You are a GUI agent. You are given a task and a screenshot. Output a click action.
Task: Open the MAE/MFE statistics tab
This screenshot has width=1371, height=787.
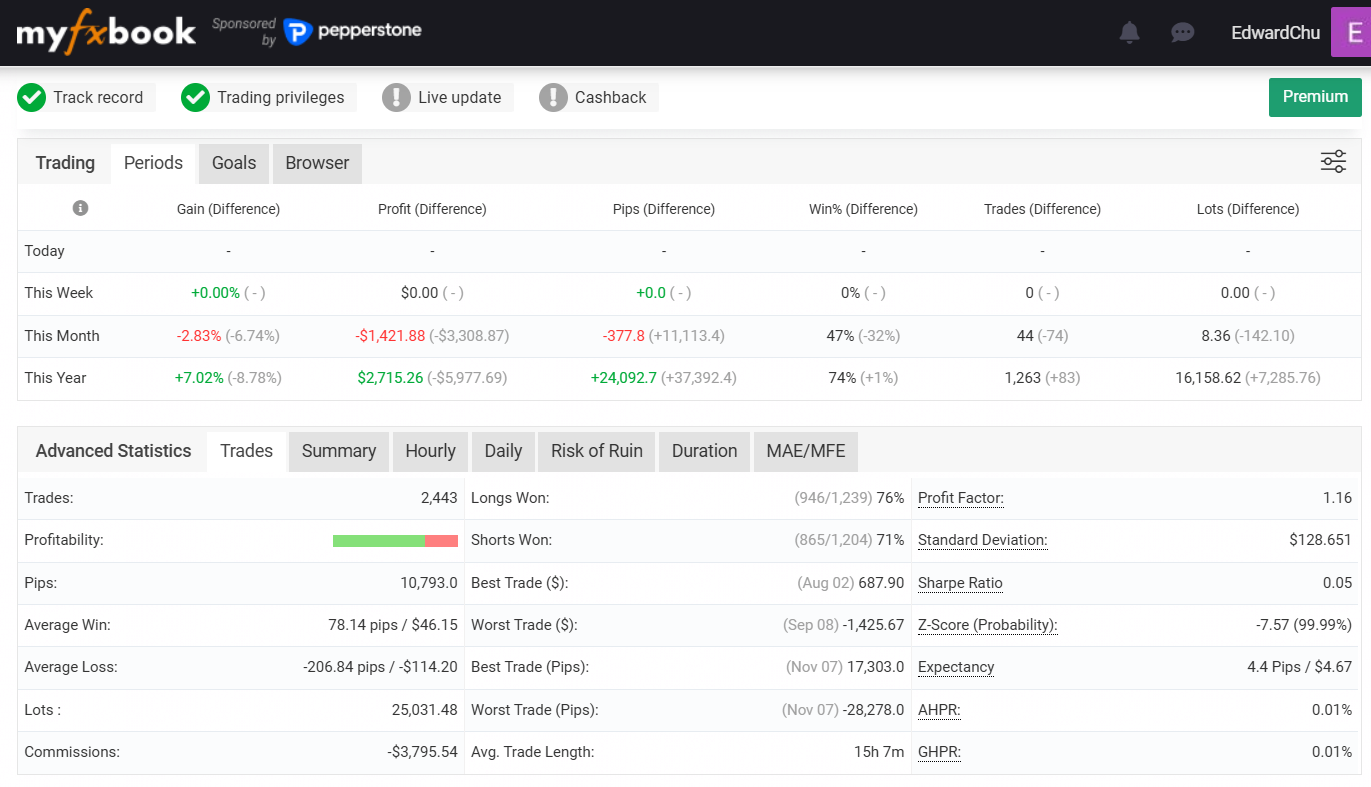tap(805, 451)
